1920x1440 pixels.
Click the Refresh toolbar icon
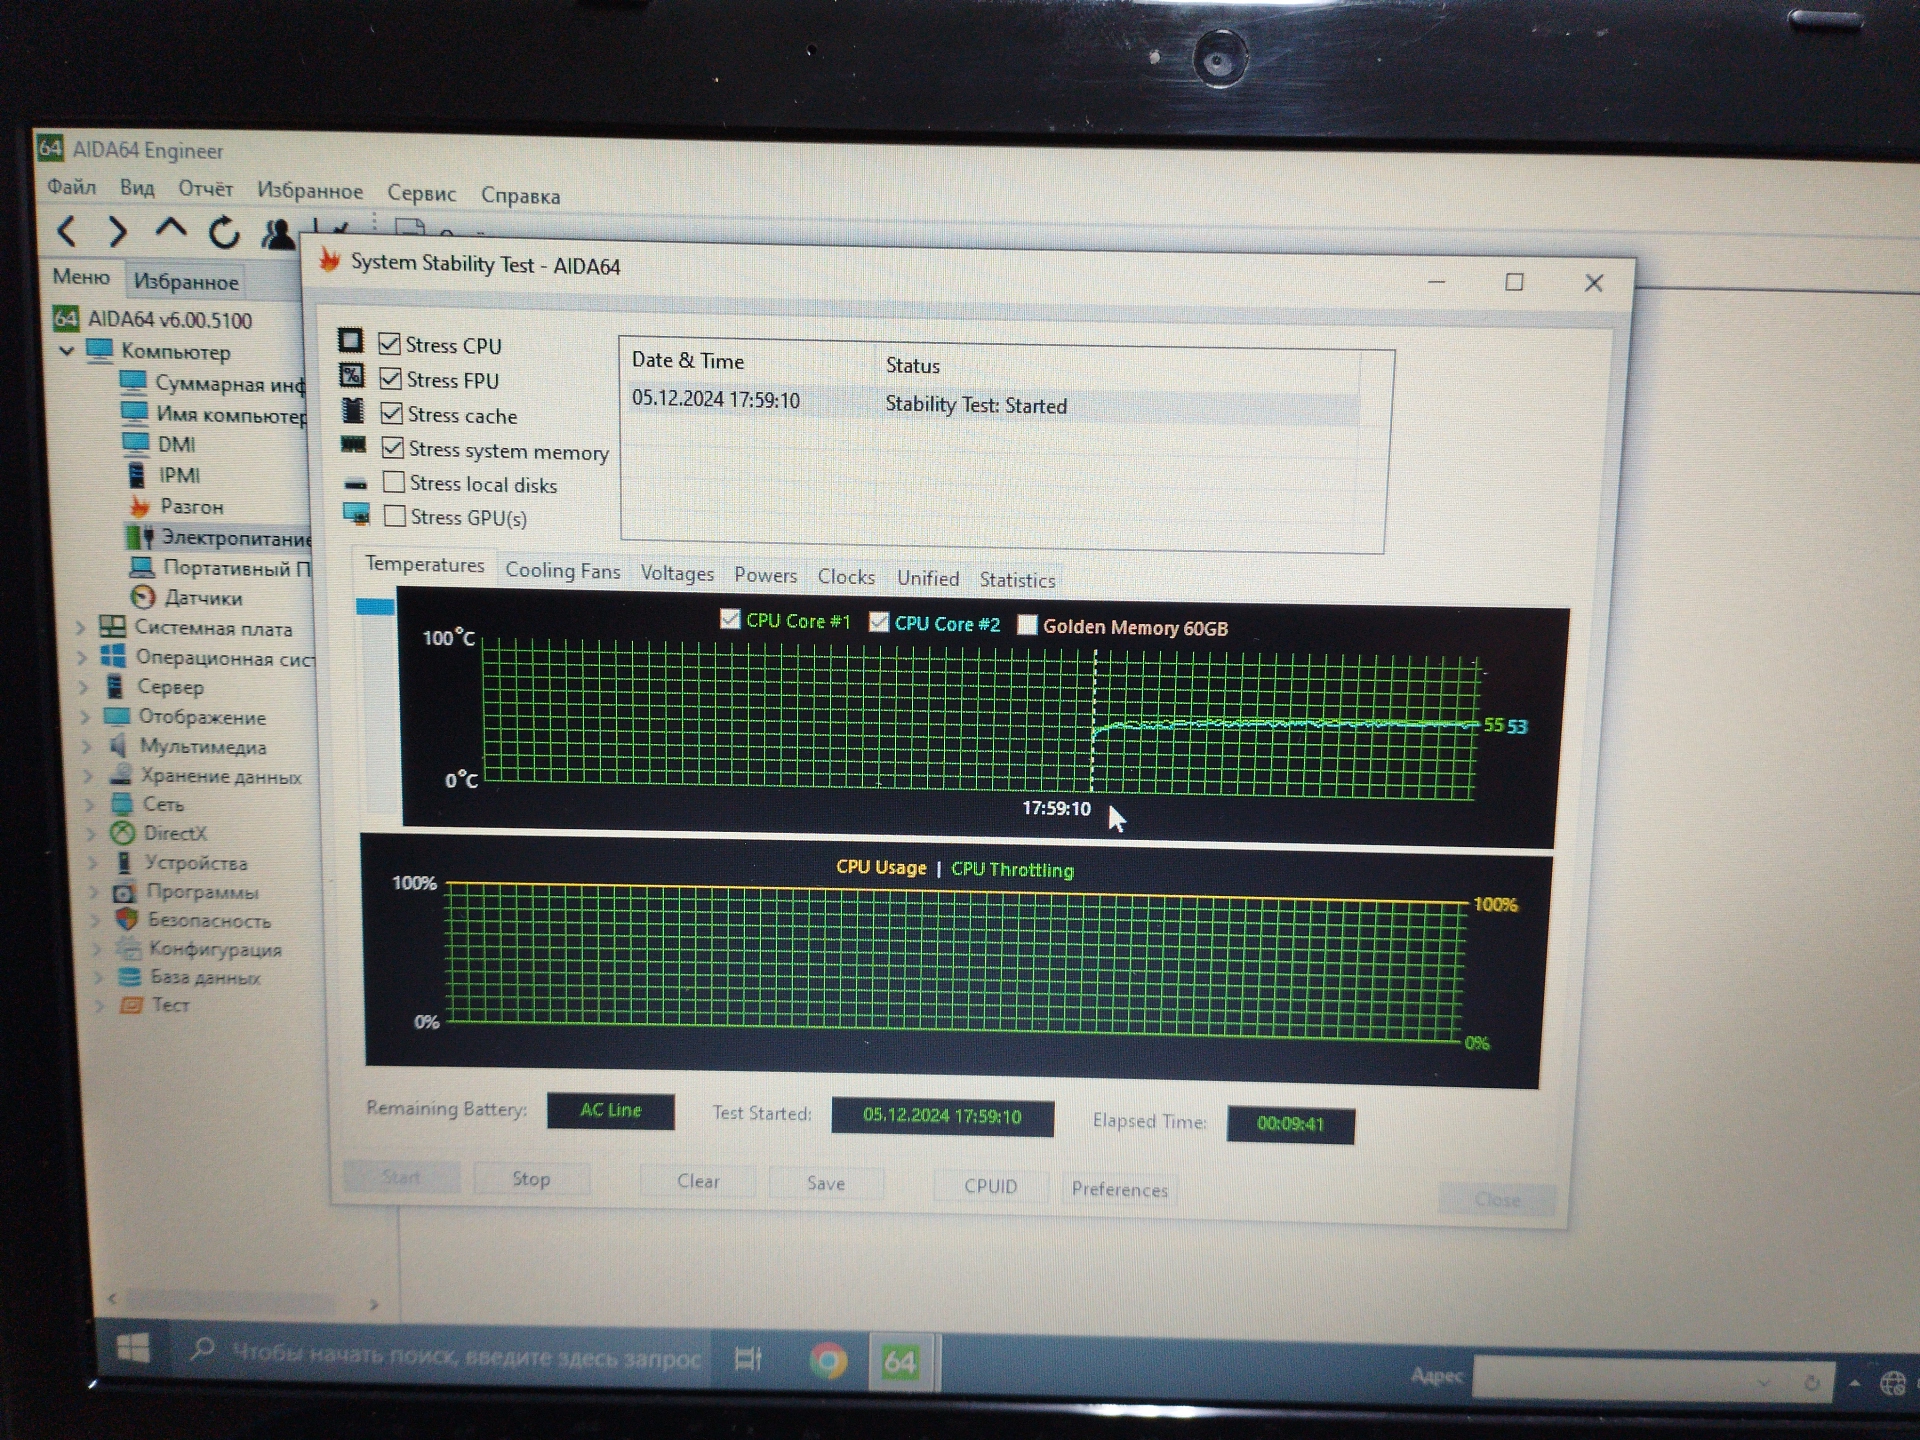224,233
